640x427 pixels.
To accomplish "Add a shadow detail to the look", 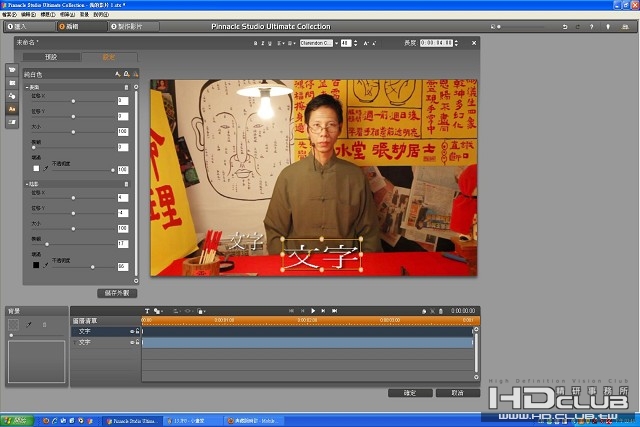I will [135, 74].
